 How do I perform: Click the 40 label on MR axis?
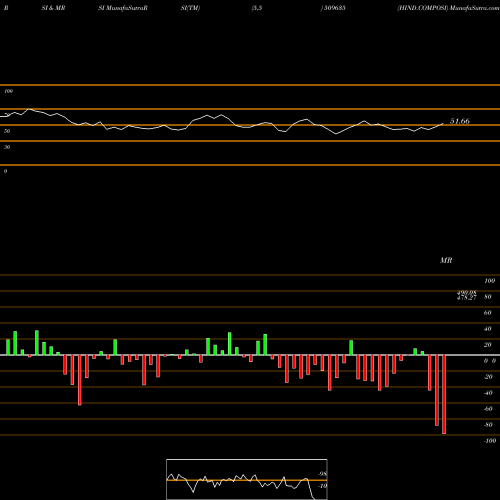point(488,329)
